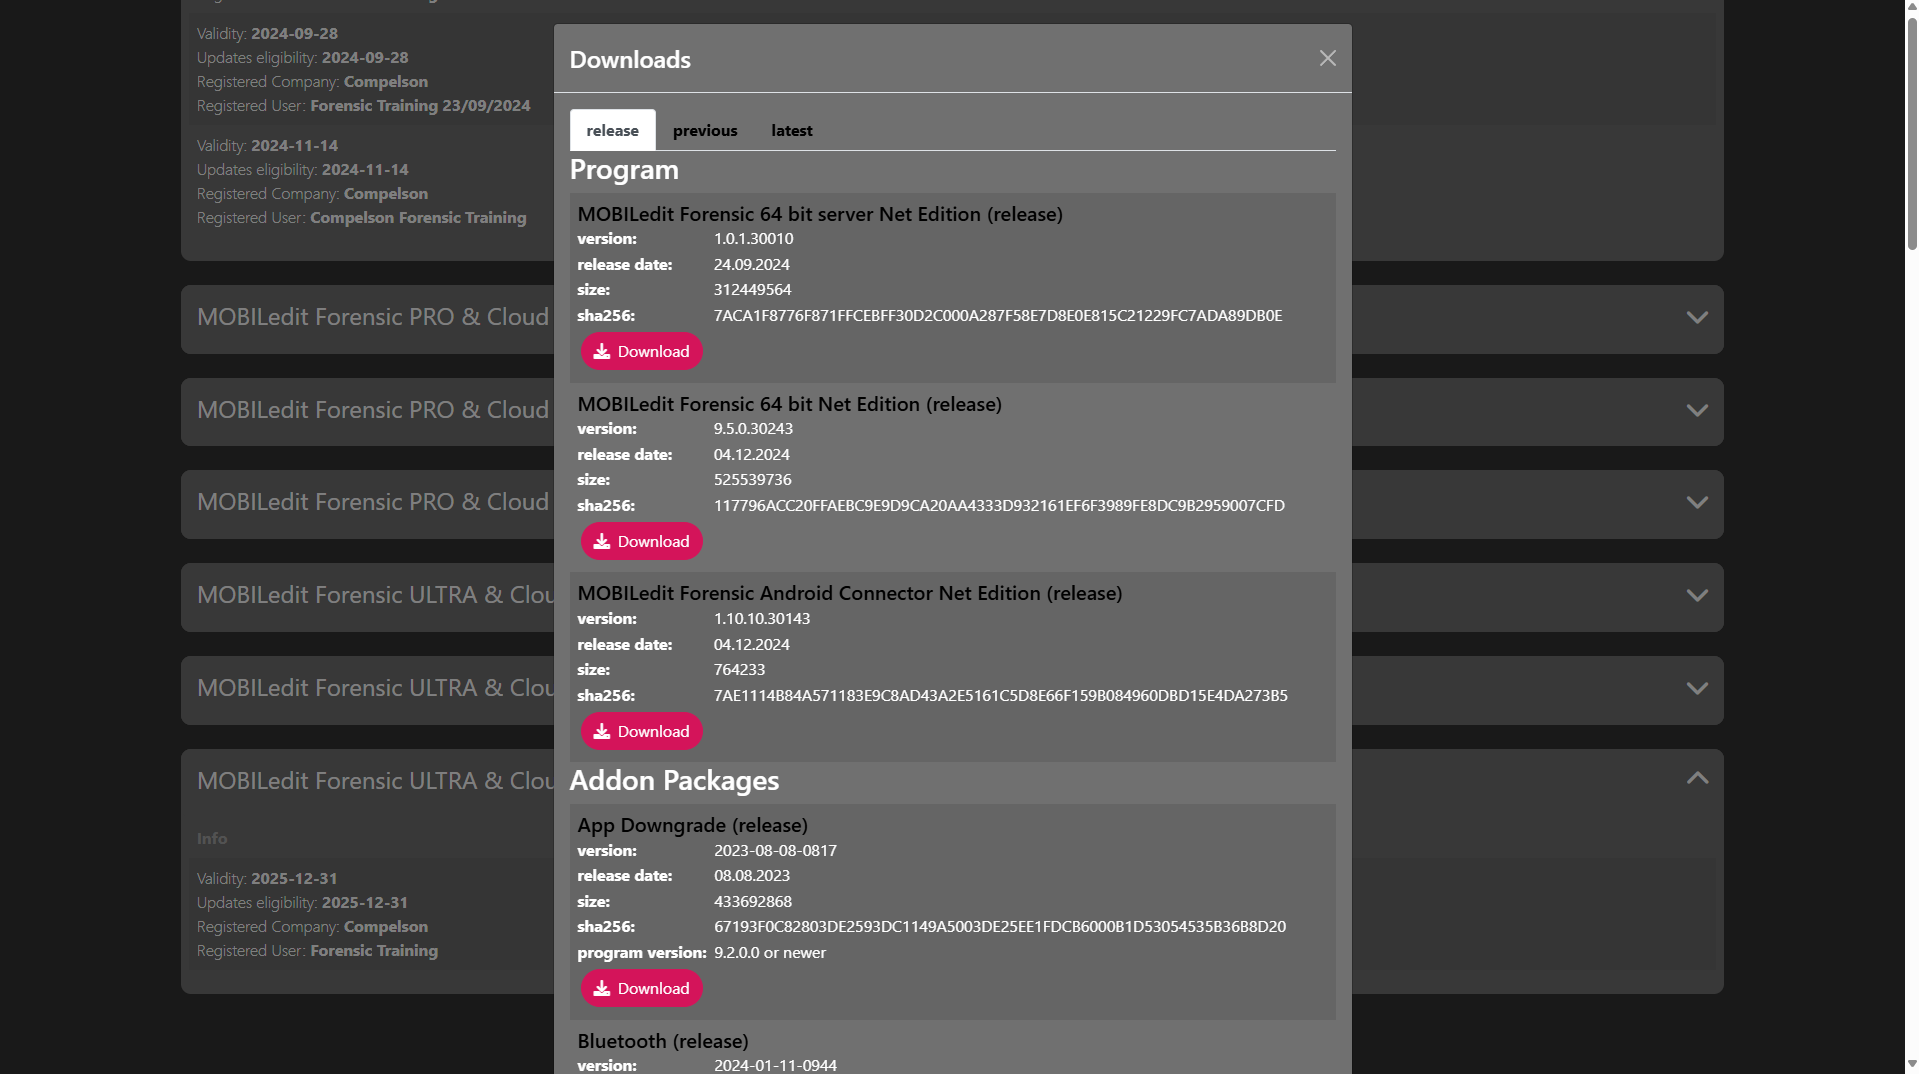The width and height of the screenshot is (1919, 1074).
Task: Download MOBILedit Forensic 64 bit Net Edition
Action: (x=641, y=541)
